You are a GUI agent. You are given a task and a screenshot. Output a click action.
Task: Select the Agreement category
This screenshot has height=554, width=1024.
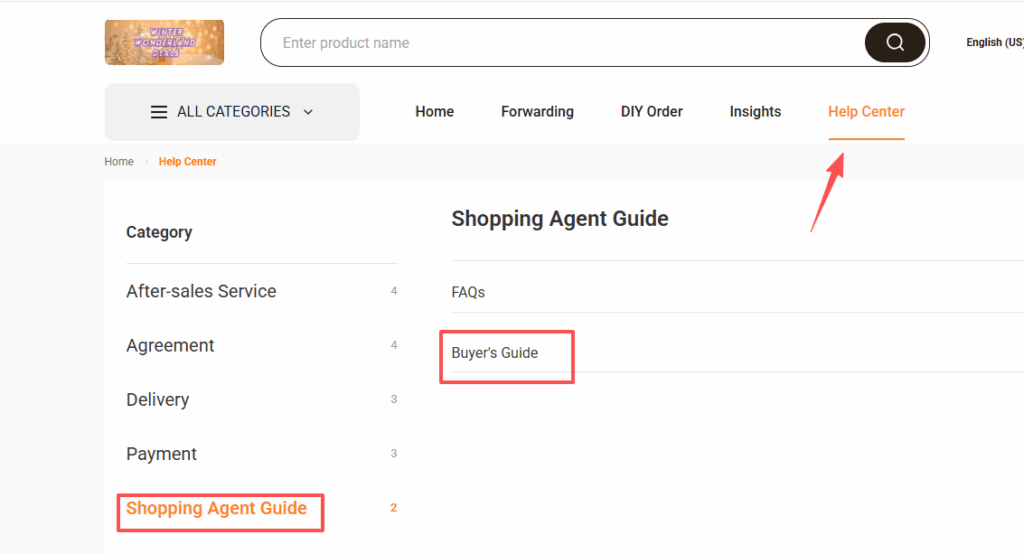click(170, 345)
